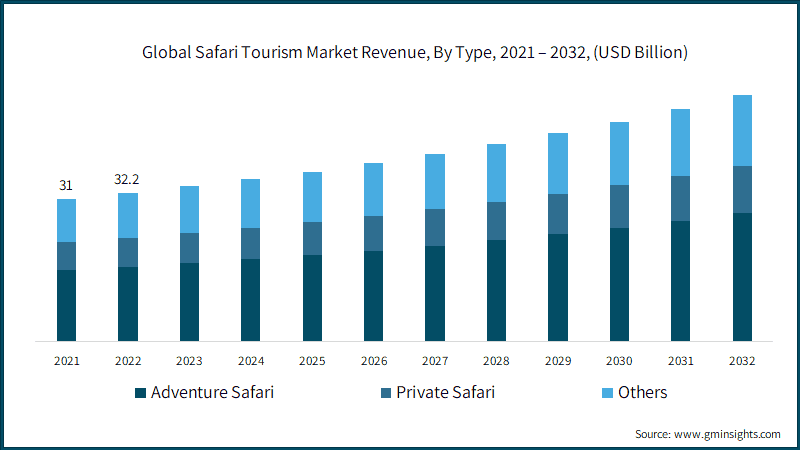Select the Others legend label
The height and width of the screenshot is (450, 800).
tap(642, 392)
